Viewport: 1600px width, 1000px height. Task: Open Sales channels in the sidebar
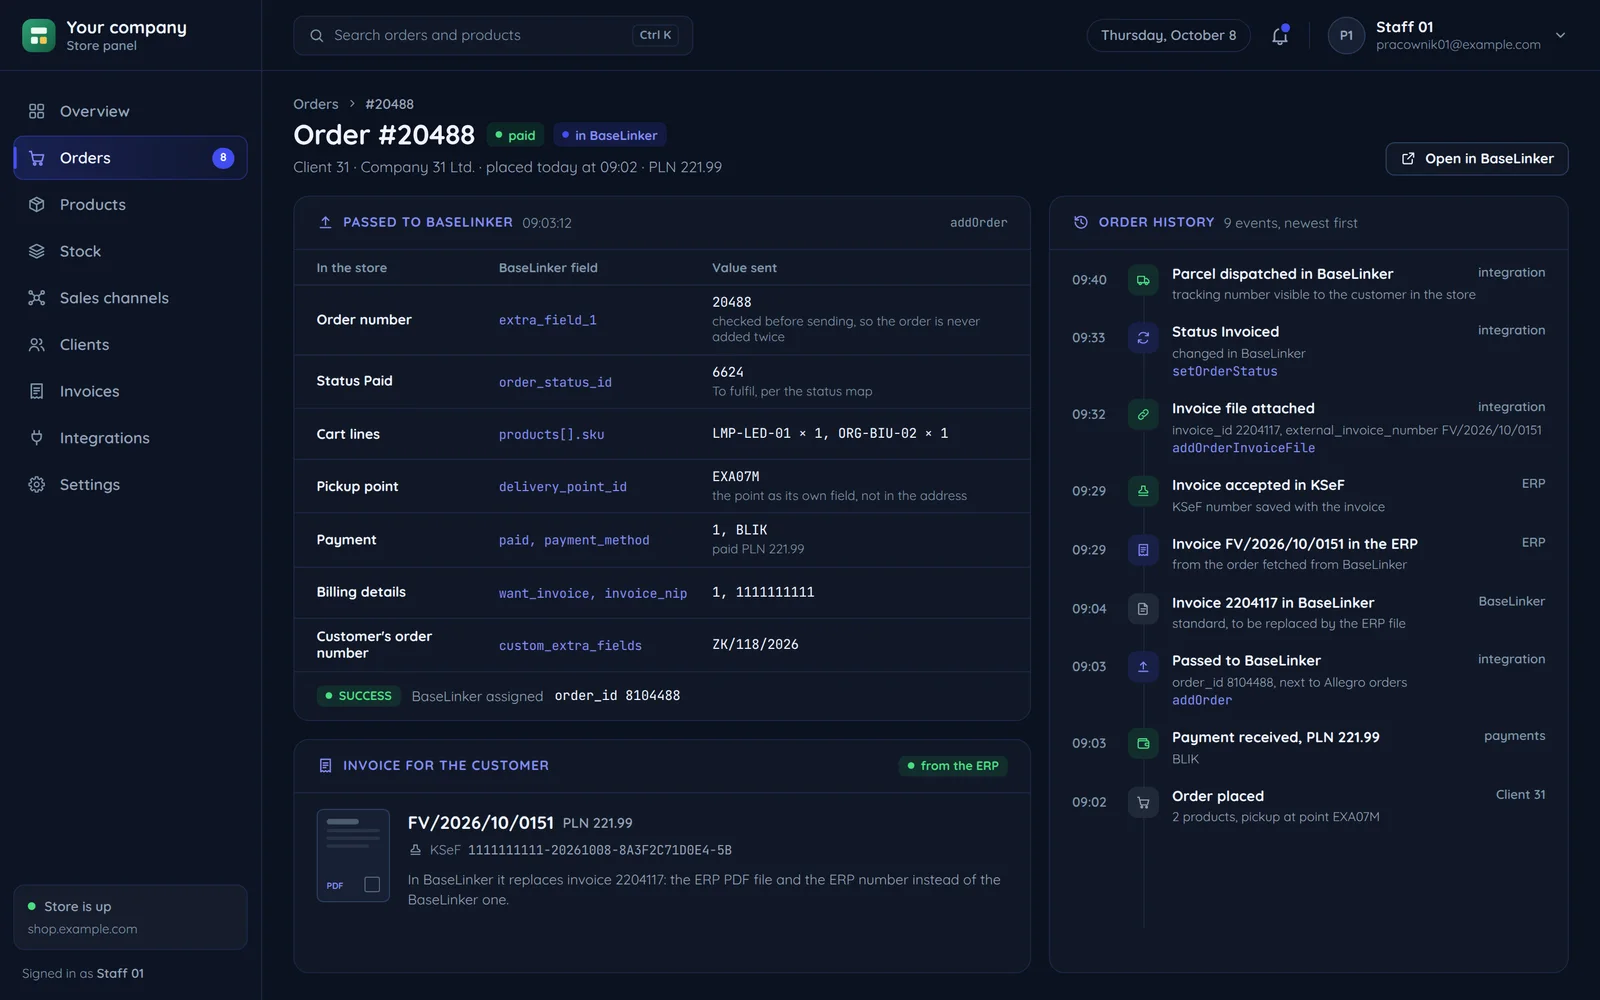coord(130,298)
